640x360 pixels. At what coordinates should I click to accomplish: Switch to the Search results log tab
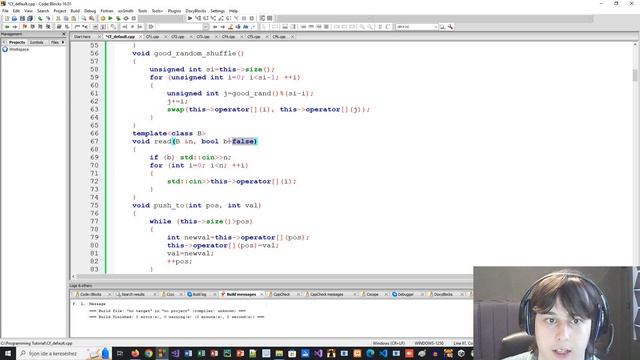pos(133,294)
